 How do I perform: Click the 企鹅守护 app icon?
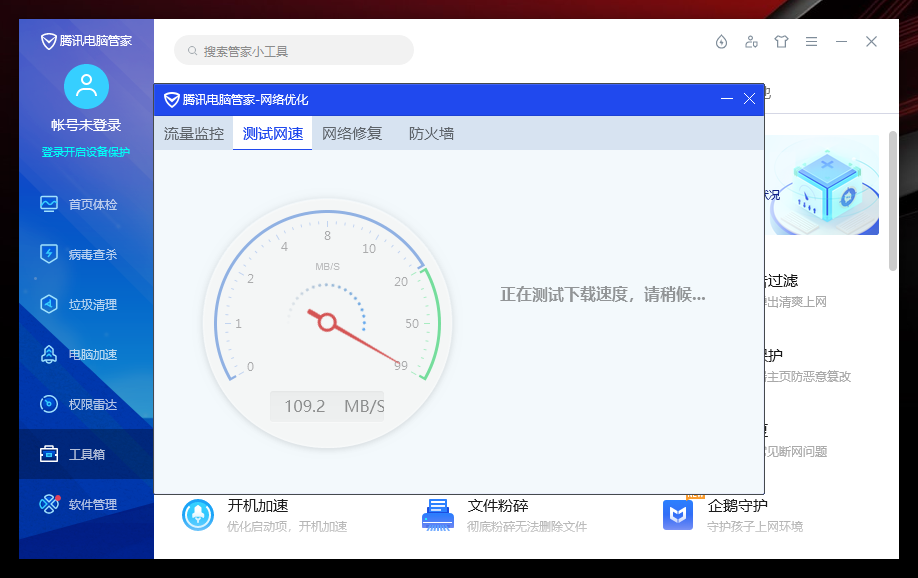[678, 515]
